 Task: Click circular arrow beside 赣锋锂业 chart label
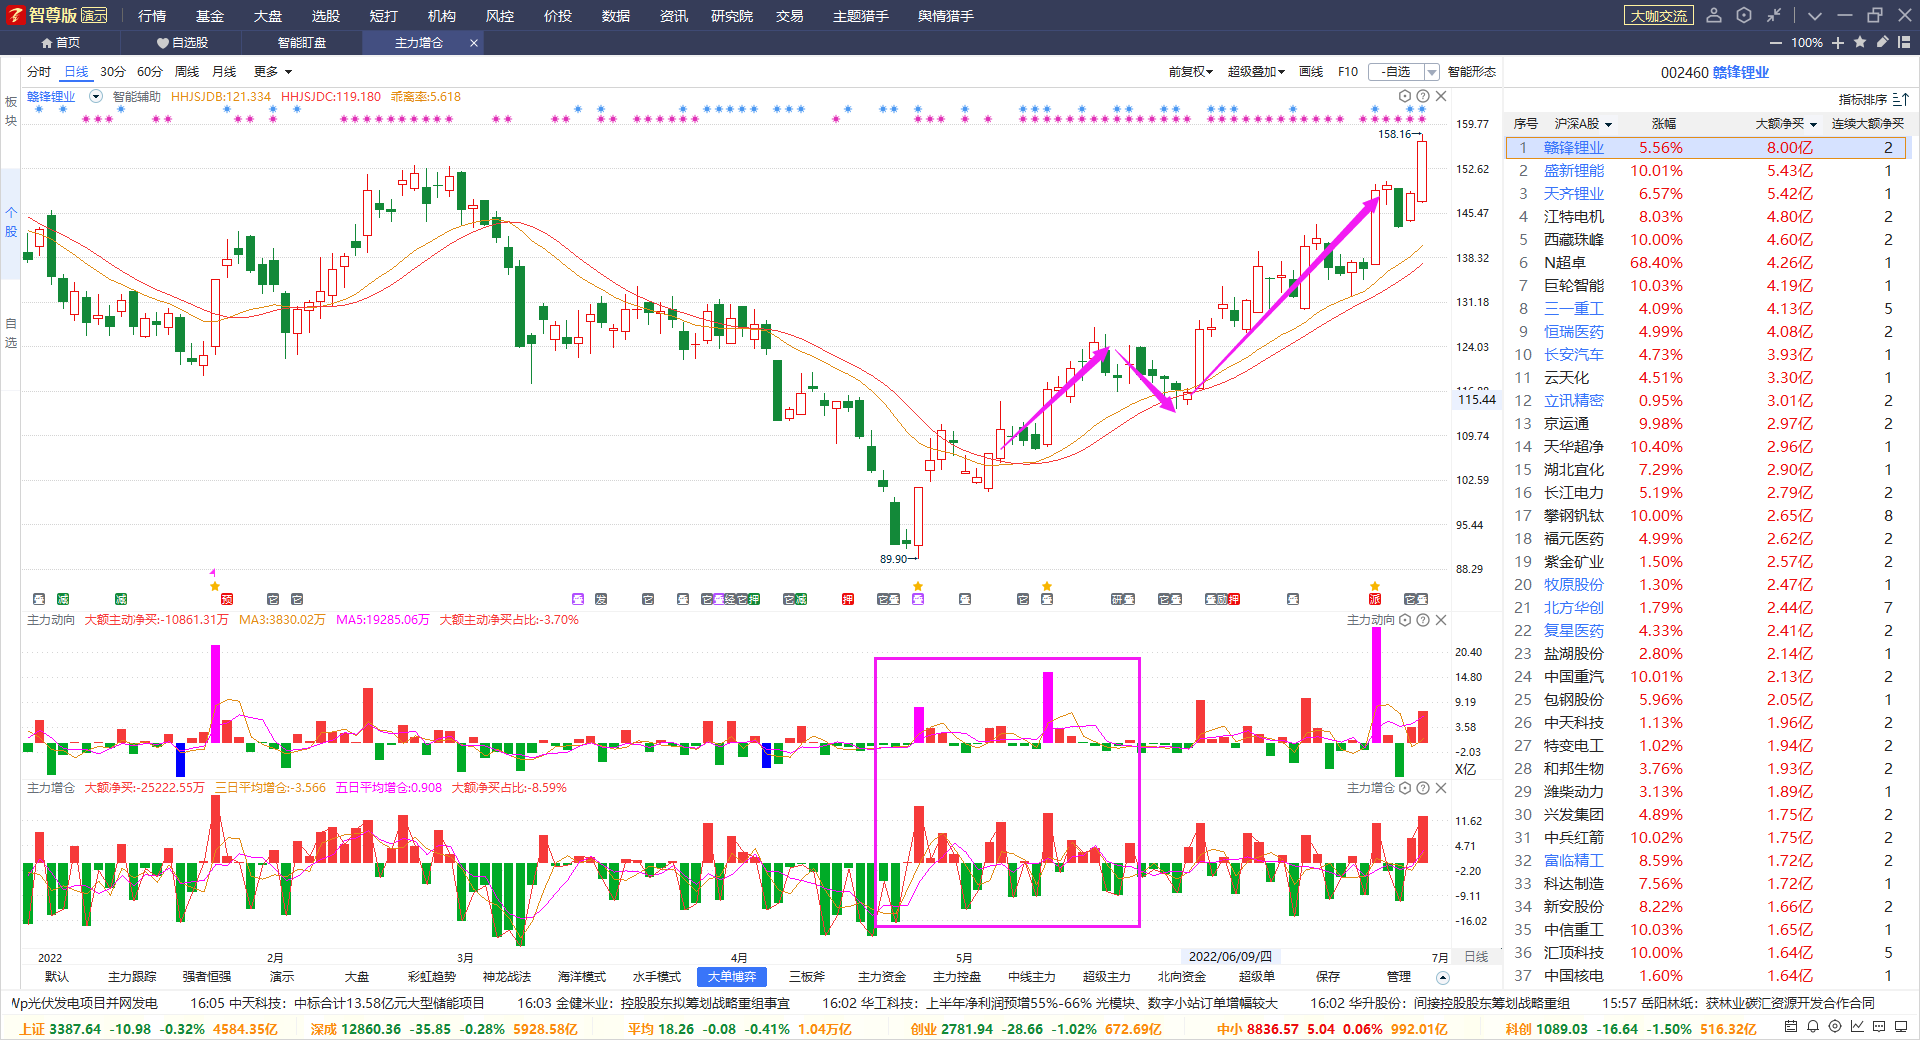pyautogui.click(x=96, y=97)
